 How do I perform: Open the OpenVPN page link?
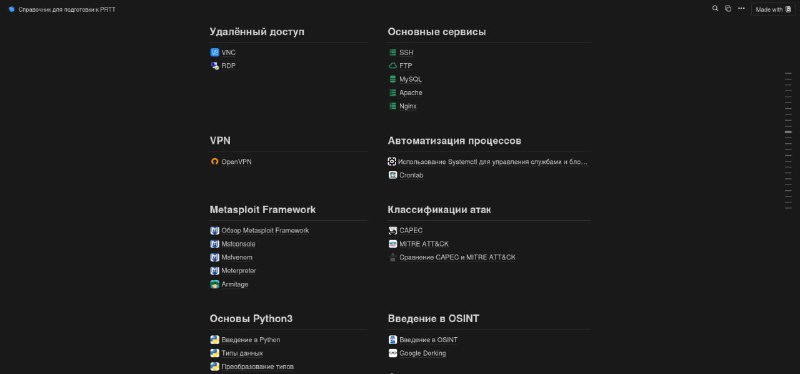236,162
